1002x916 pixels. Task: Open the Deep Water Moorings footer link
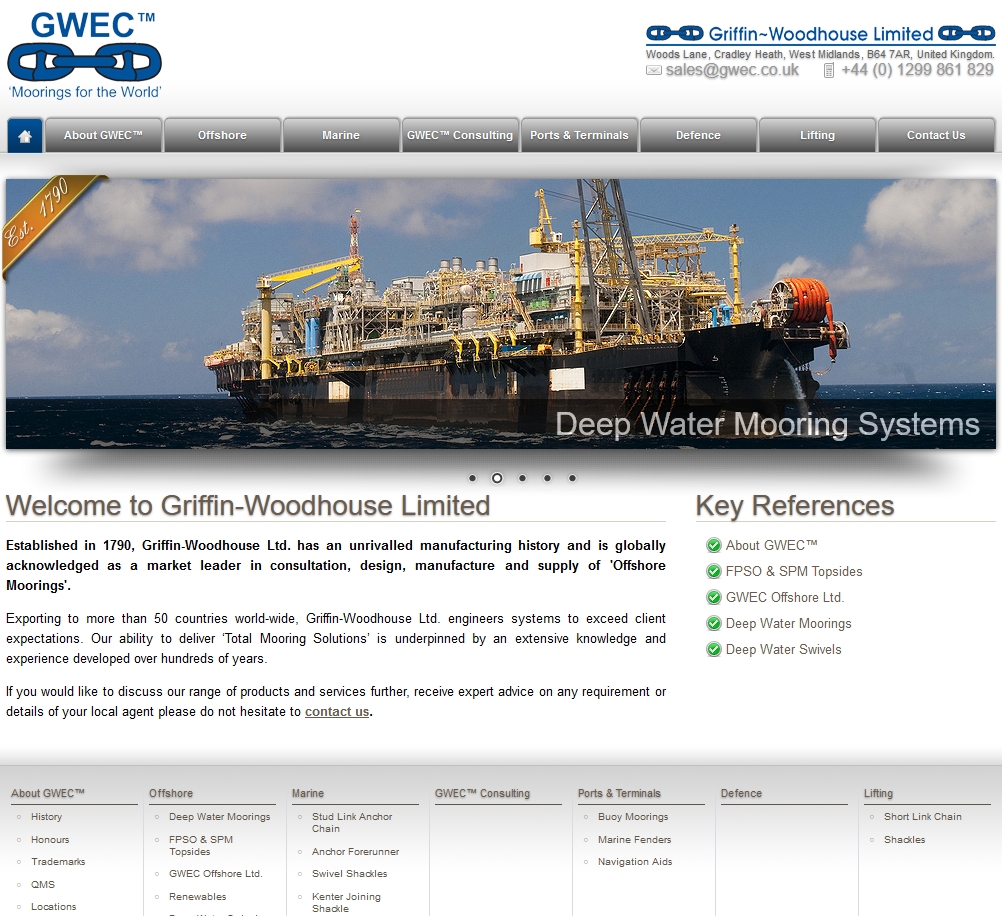tap(220, 817)
